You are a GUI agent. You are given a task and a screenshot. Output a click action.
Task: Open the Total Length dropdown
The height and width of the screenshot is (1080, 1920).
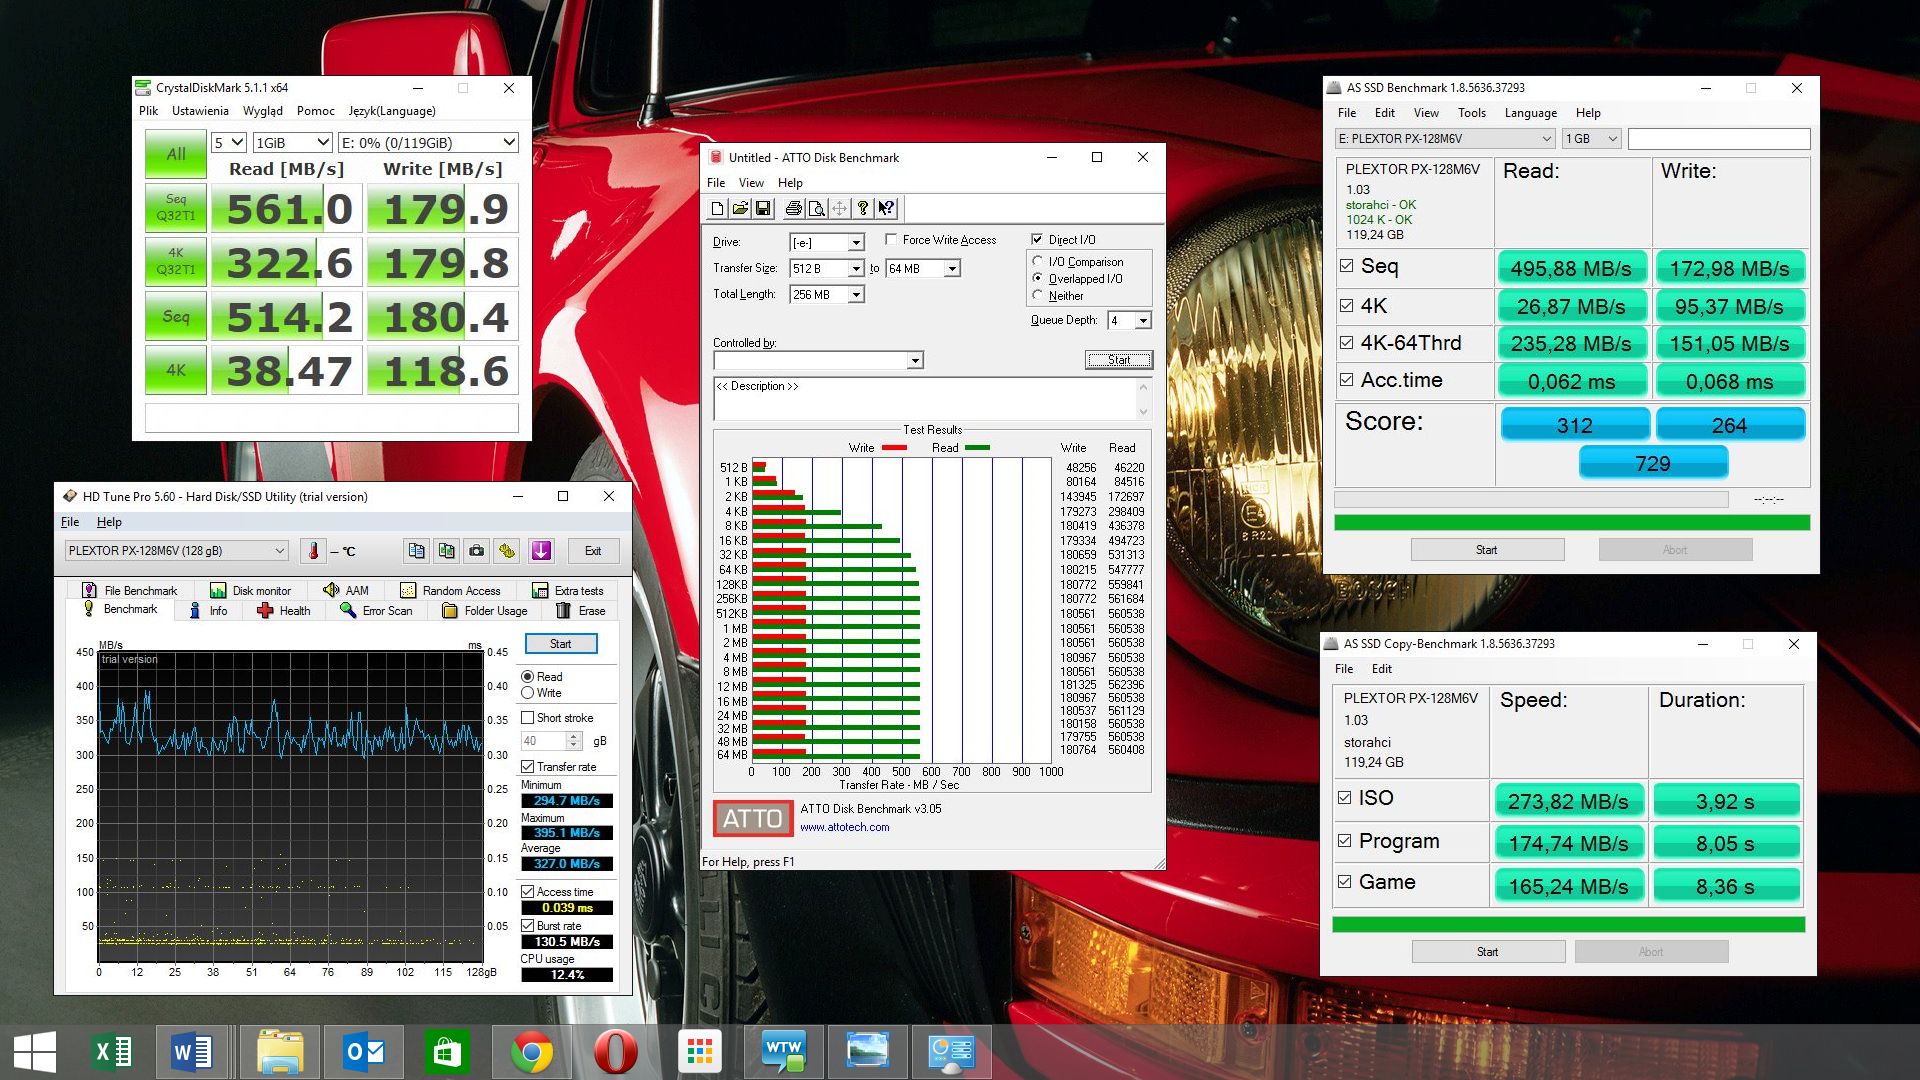coord(856,295)
